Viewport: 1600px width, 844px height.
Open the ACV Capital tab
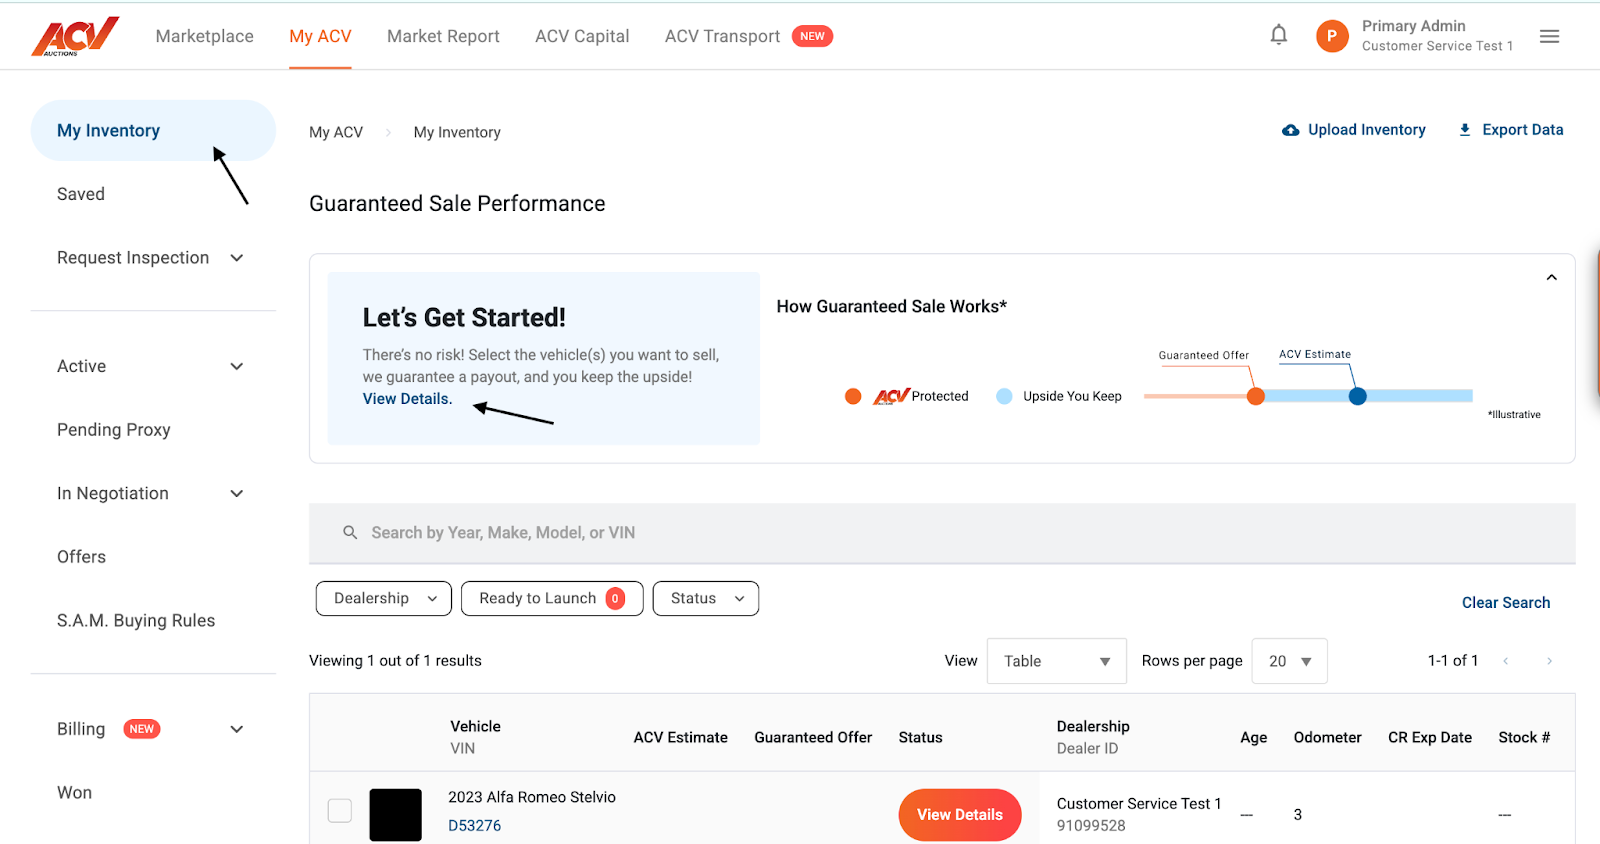(582, 36)
